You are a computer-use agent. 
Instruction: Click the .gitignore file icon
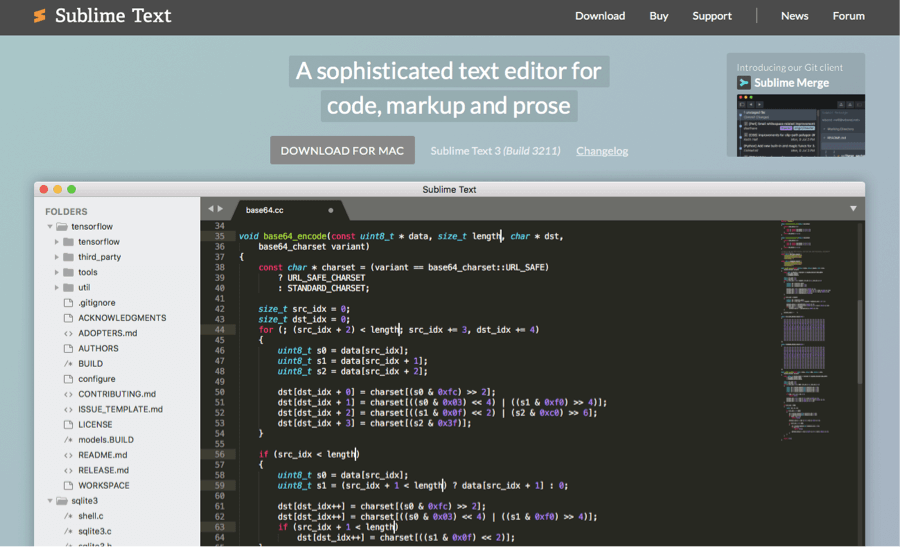click(x=68, y=302)
